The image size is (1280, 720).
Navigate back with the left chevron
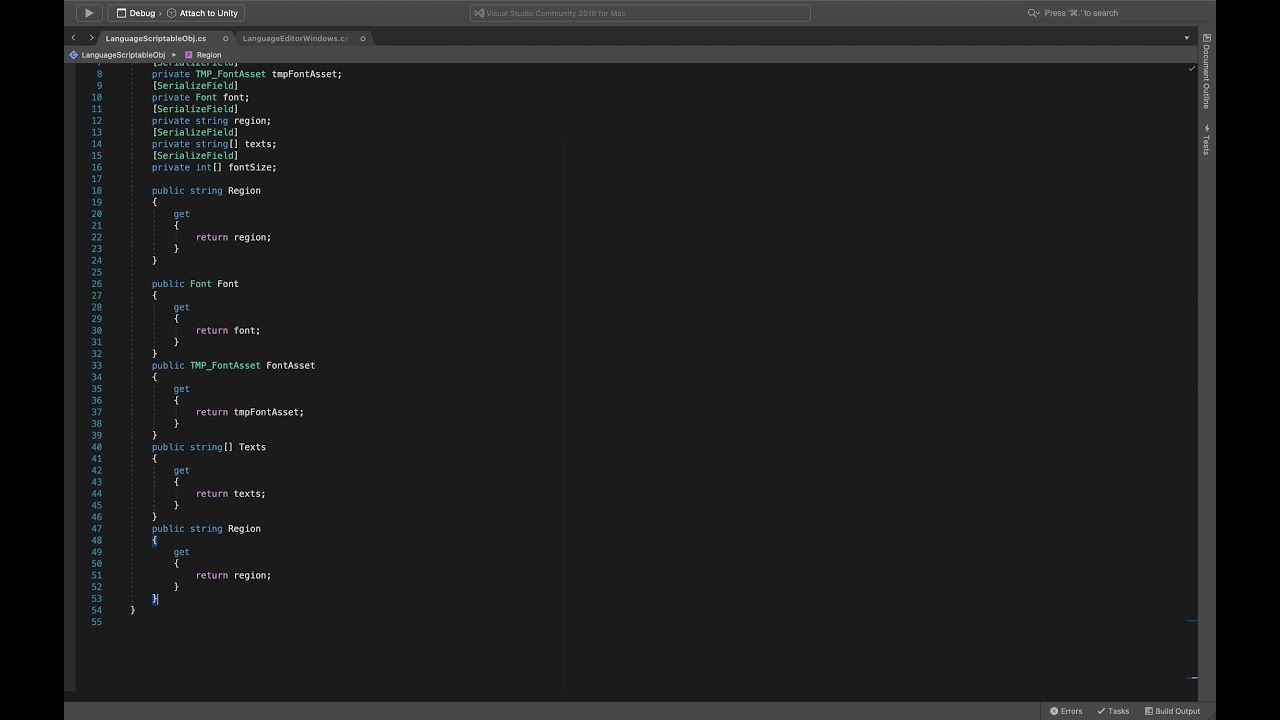click(73, 38)
